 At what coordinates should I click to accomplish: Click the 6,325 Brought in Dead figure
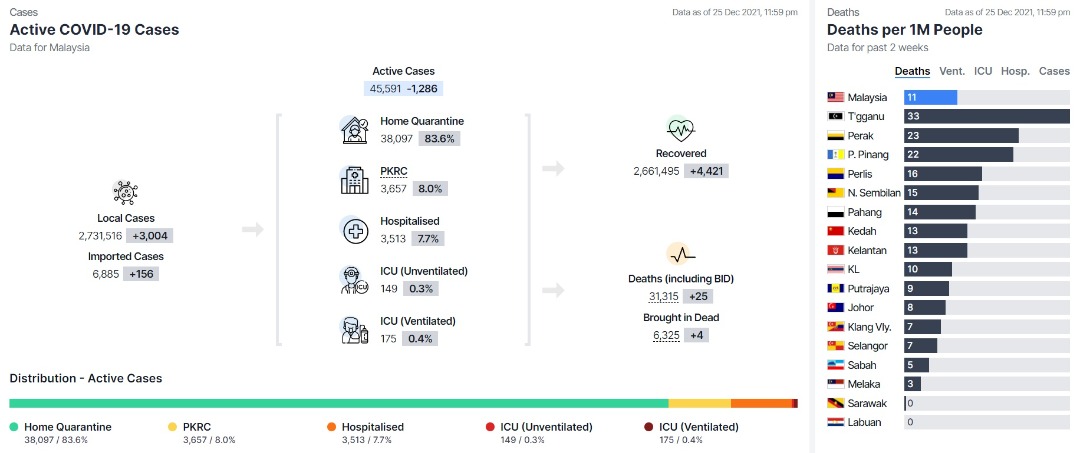click(x=667, y=335)
